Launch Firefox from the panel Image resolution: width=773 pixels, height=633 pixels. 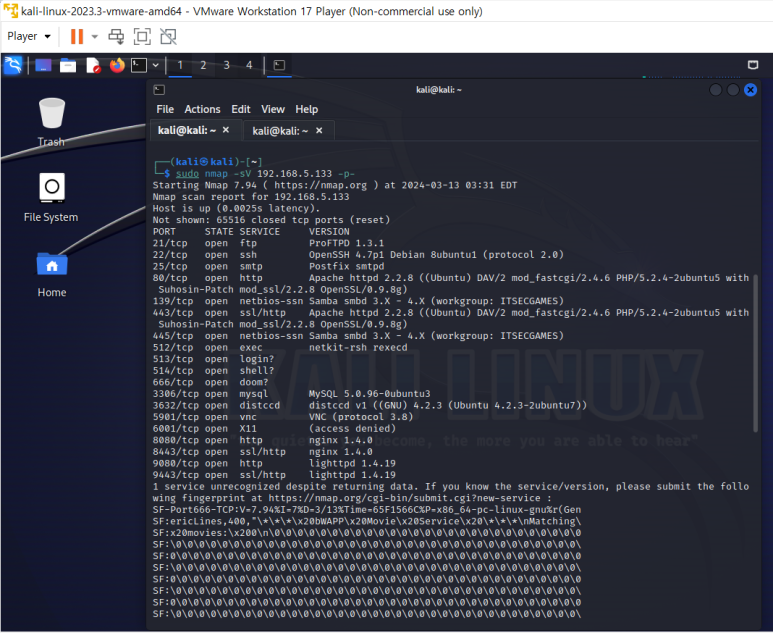click(117, 65)
